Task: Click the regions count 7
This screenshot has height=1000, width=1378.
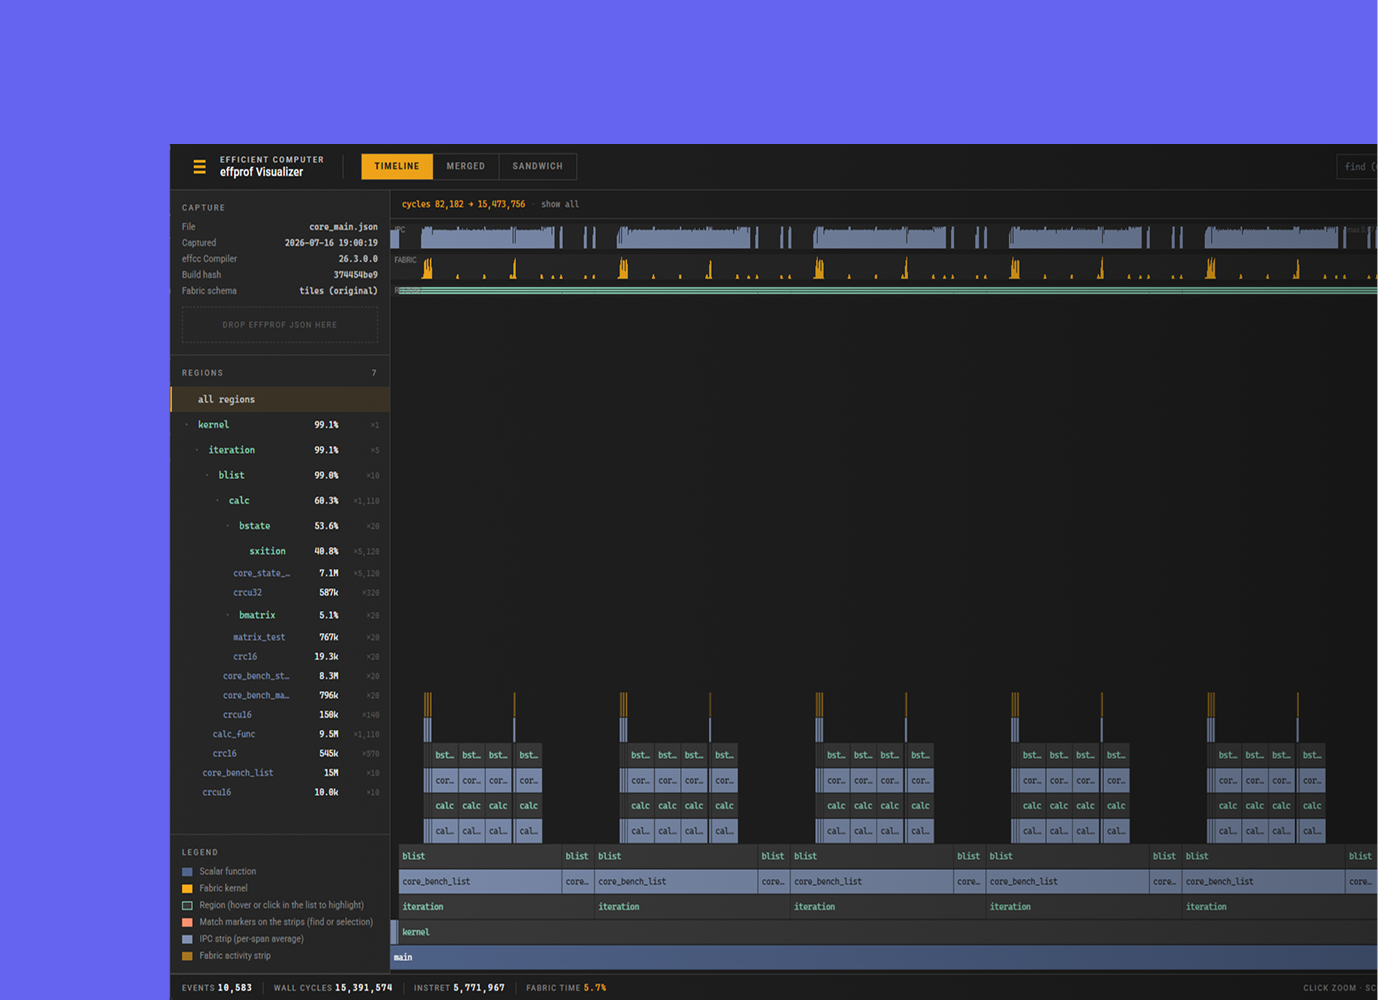Action: pyautogui.click(x=374, y=373)
